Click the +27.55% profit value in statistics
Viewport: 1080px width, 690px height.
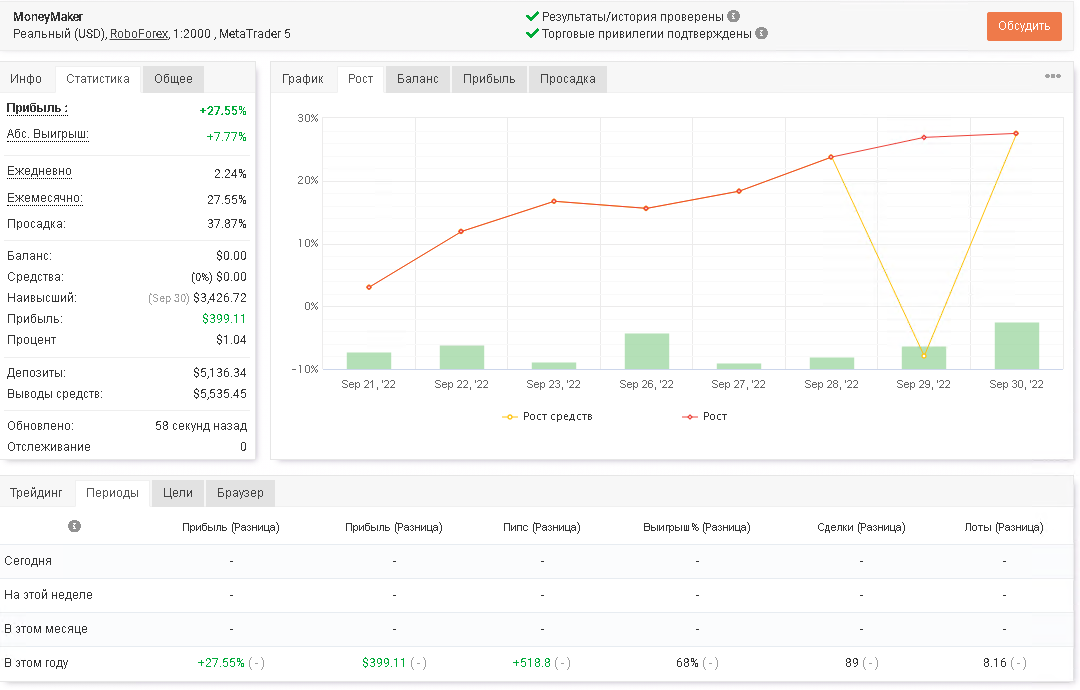click(x=222, y=111)
